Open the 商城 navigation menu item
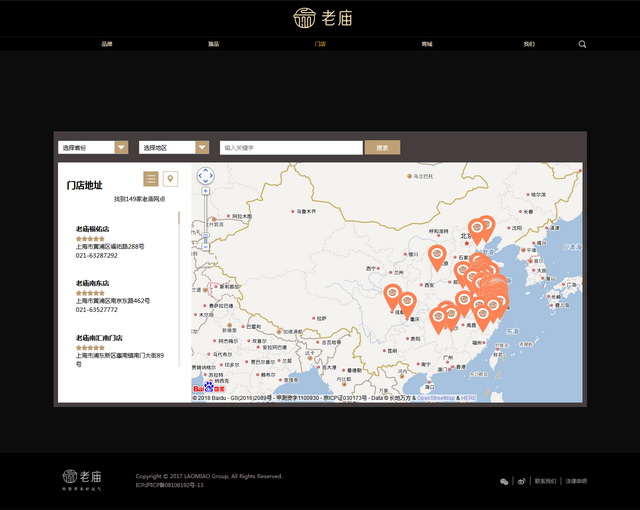Image resolution: width=640 pixels, height=510 pixels. click(x=427, y=44)
